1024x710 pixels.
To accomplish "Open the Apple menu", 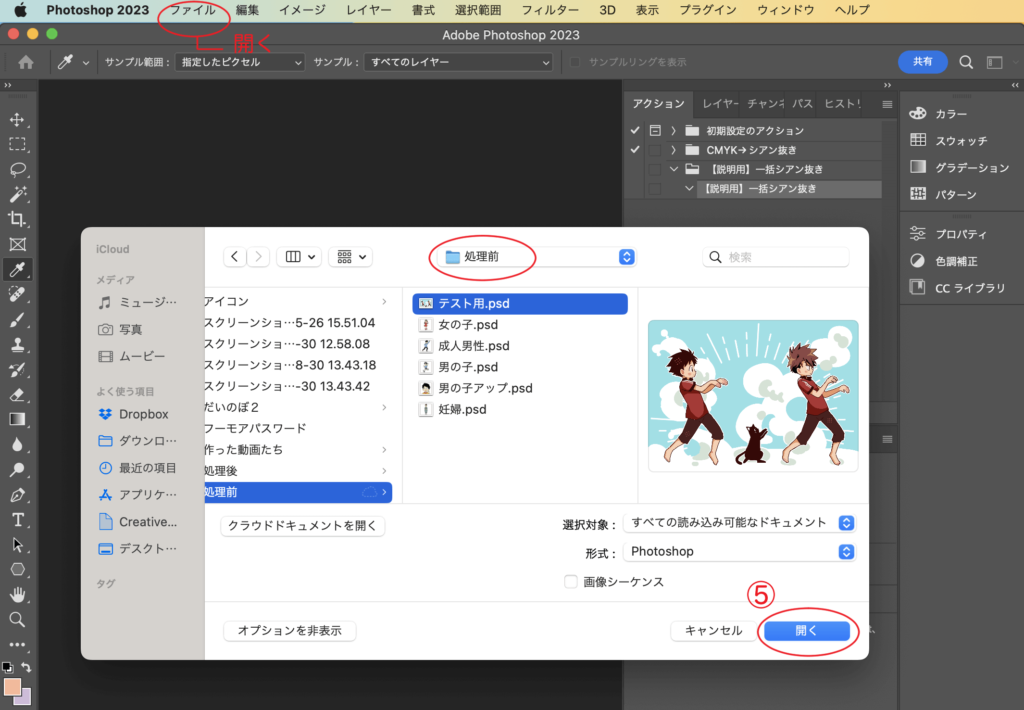I will click(x=20, y=10).
